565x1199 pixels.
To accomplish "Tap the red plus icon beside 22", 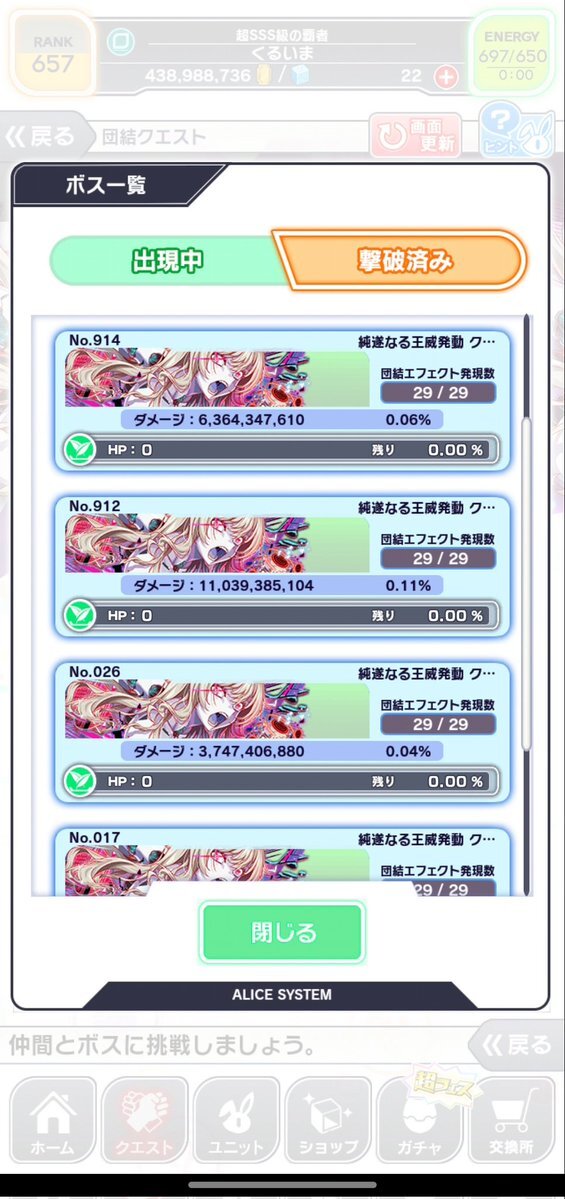I will [x=446, y=76].
